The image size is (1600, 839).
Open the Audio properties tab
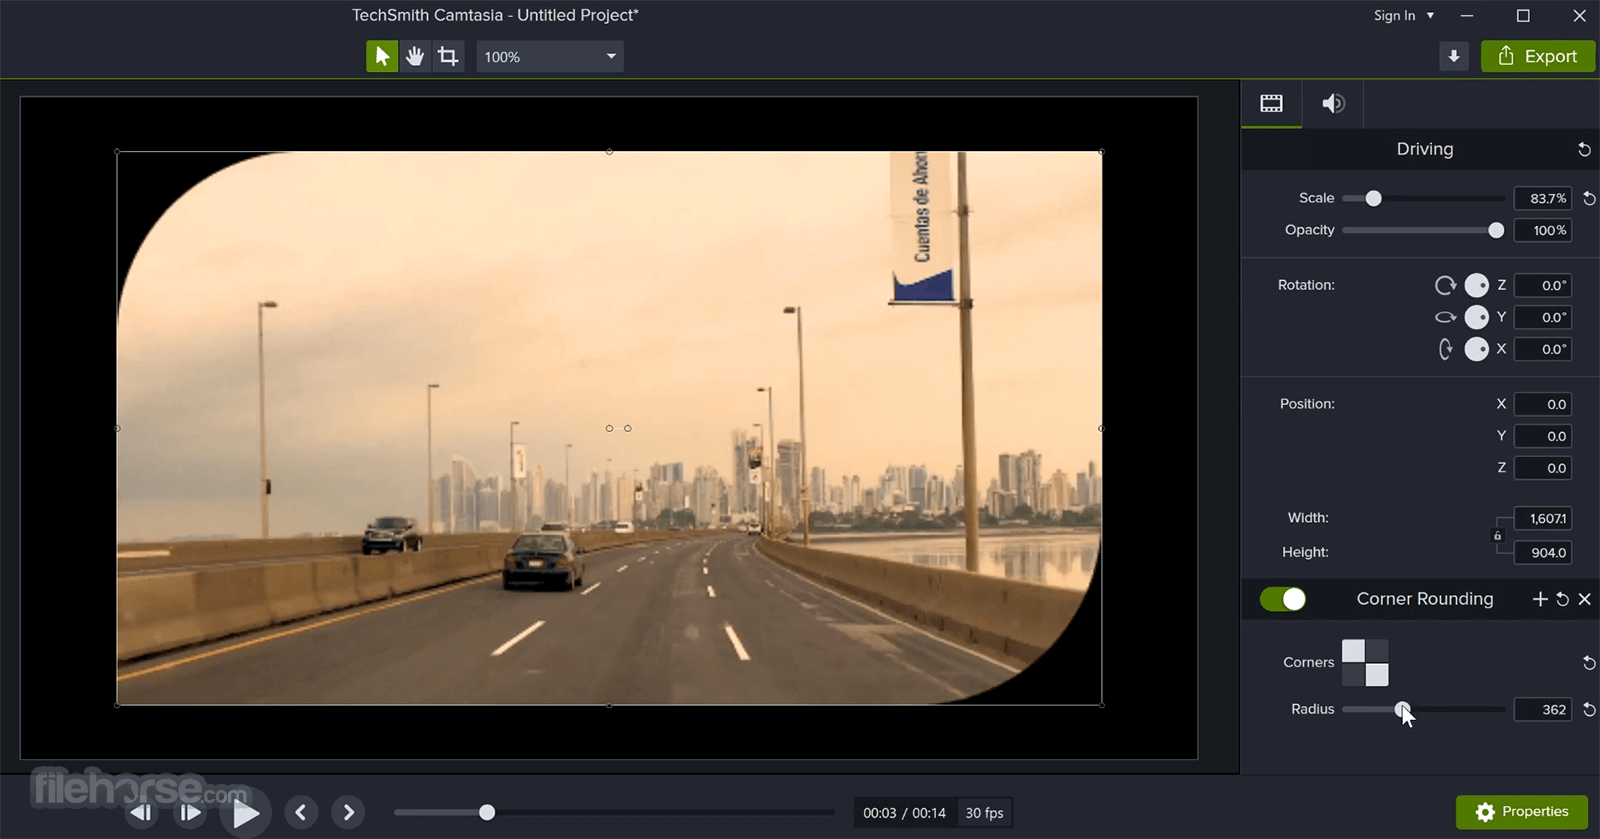click(x=1333, y=104)
